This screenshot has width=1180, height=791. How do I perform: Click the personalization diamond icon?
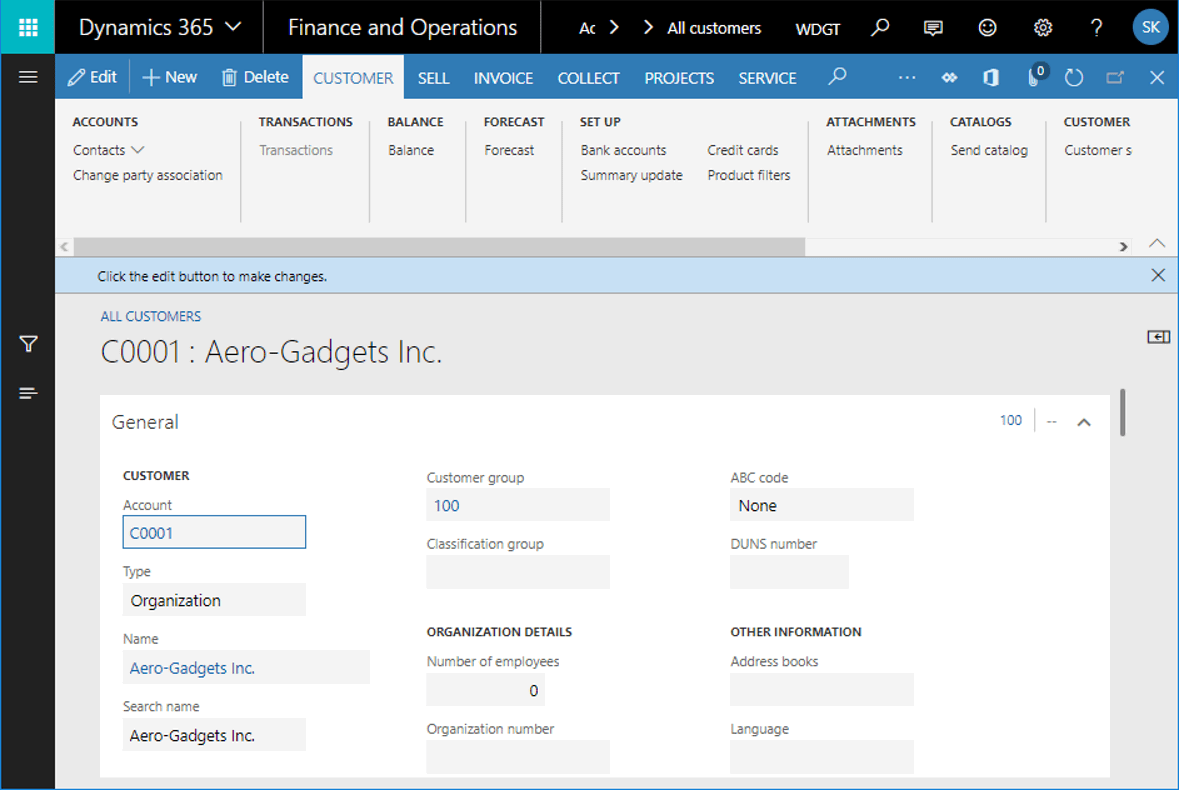pos(949,78)
